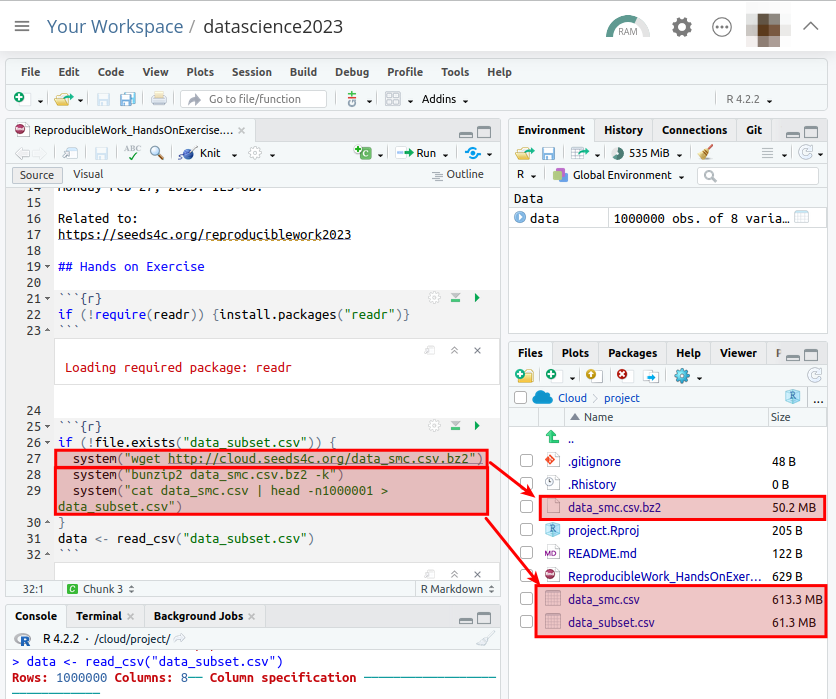Click the new file icon in main toolbar

point(20,98)
